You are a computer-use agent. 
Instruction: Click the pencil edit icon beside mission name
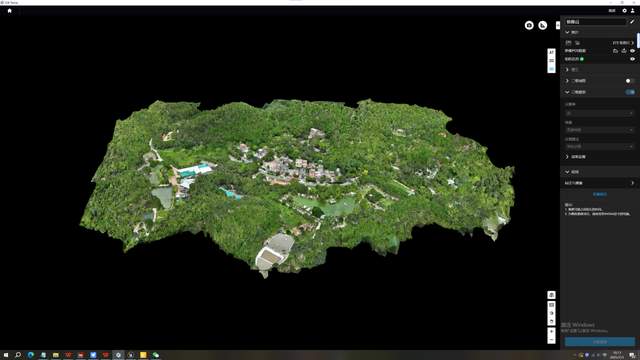pos(632,22)
